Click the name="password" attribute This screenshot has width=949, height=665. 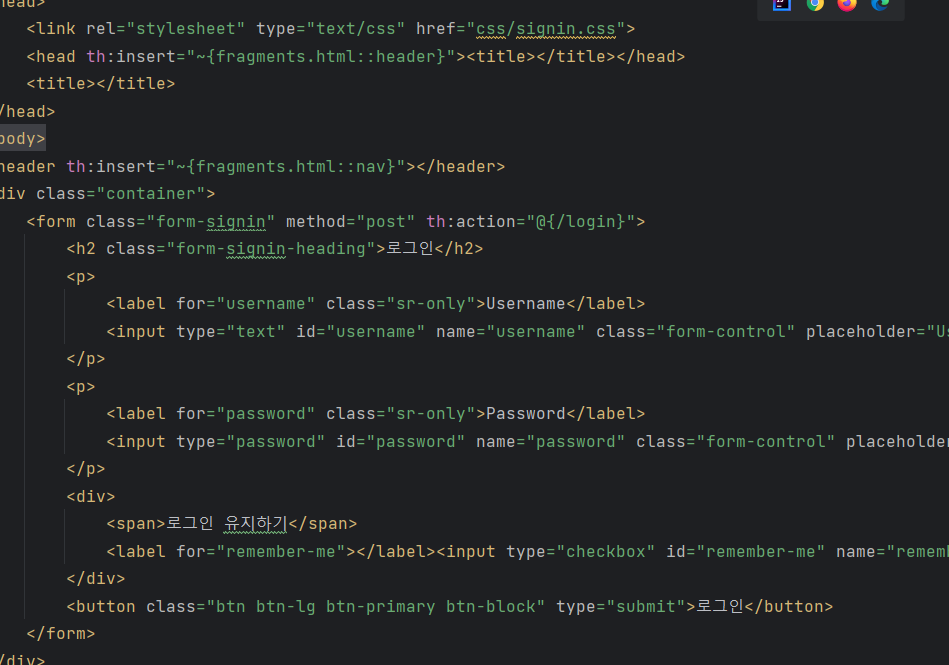pyautogui.click(x=550, y=442)
